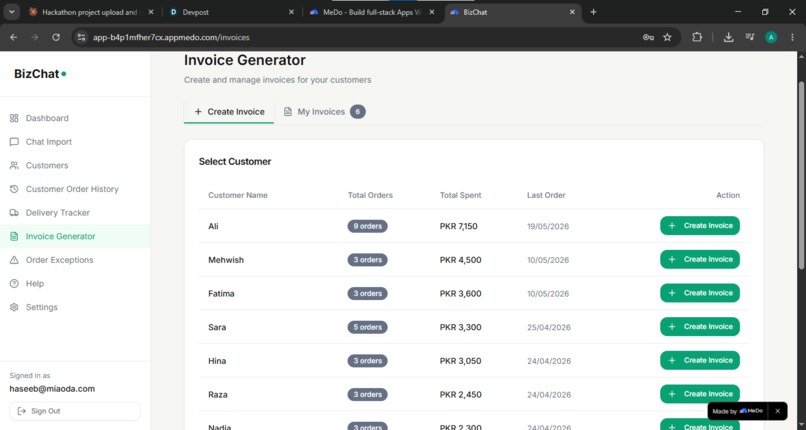Close the Made by MeDo badge
Screen dimensions: 806x430
[777, 411]
